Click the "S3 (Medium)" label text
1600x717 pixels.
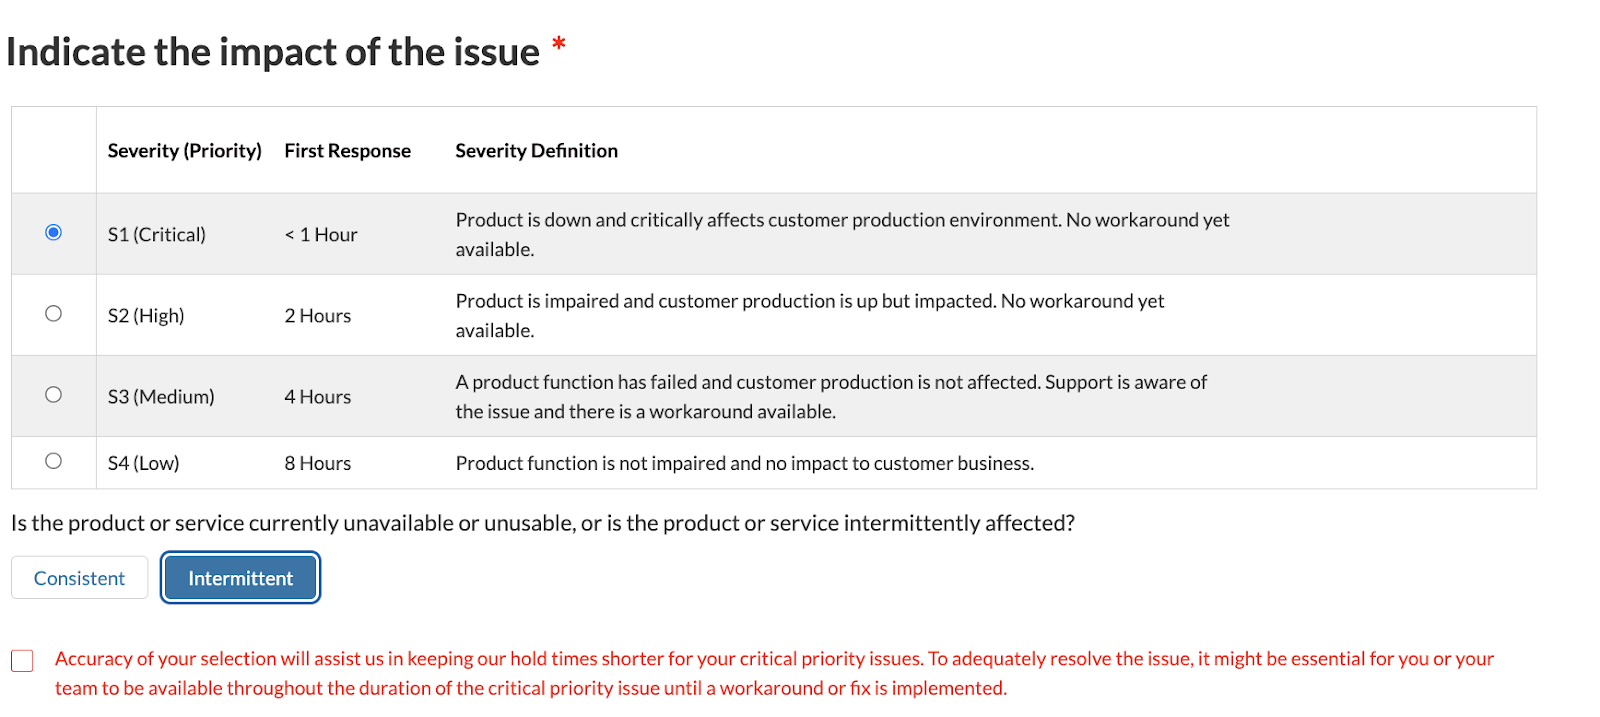[161, 397]
